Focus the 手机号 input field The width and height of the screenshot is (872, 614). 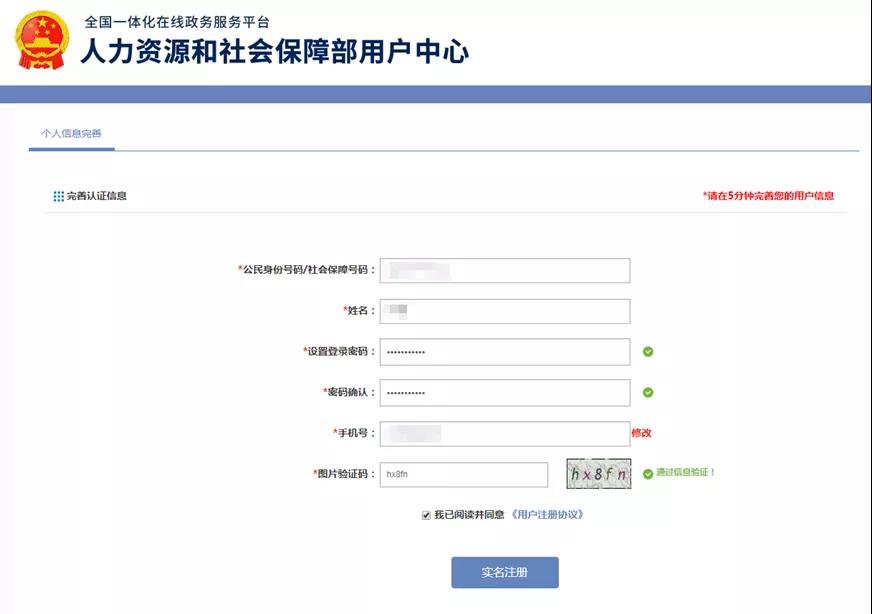[505, 434]
